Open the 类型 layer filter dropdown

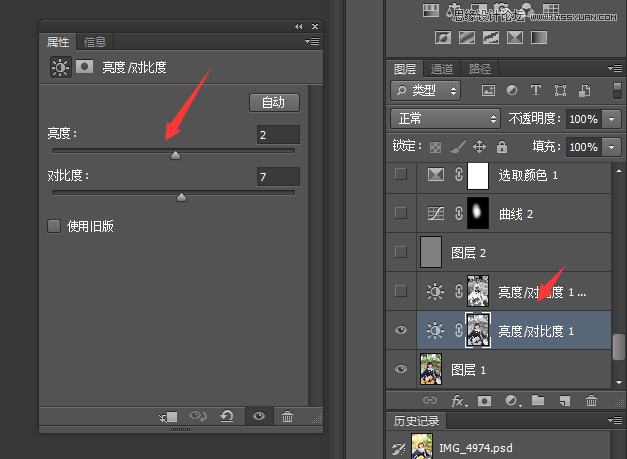coord(425,90)
